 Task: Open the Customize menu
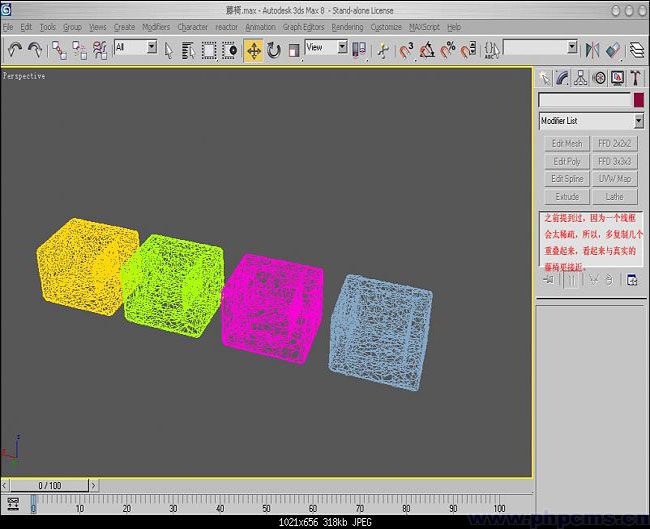pos(386,27)
